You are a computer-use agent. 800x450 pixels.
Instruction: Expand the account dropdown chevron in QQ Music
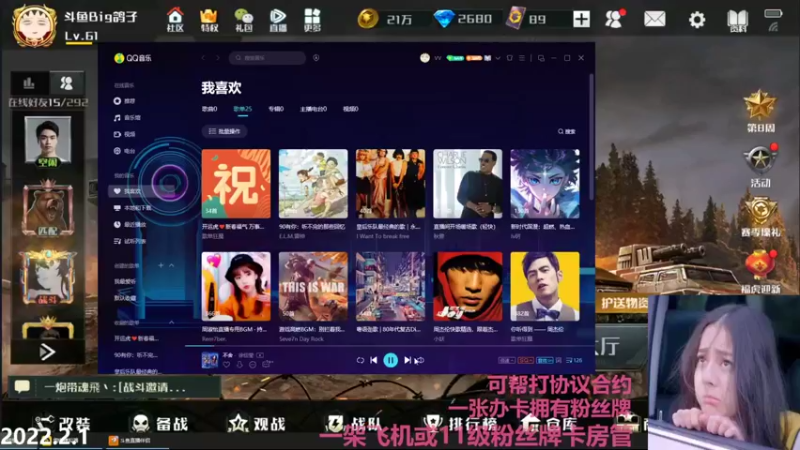coord(498,58)
